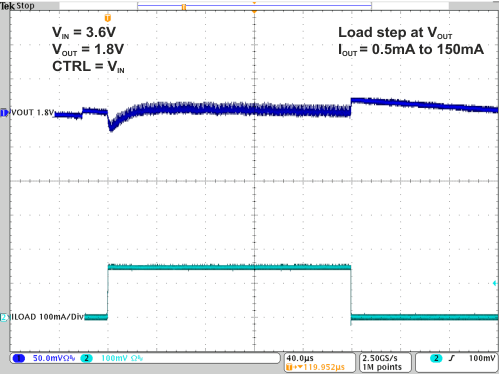Image resolution: width=499 pixels, height=374 pixels.
Task: Click the rising edge trigger slope icon
Action: (x=452, y=358)
